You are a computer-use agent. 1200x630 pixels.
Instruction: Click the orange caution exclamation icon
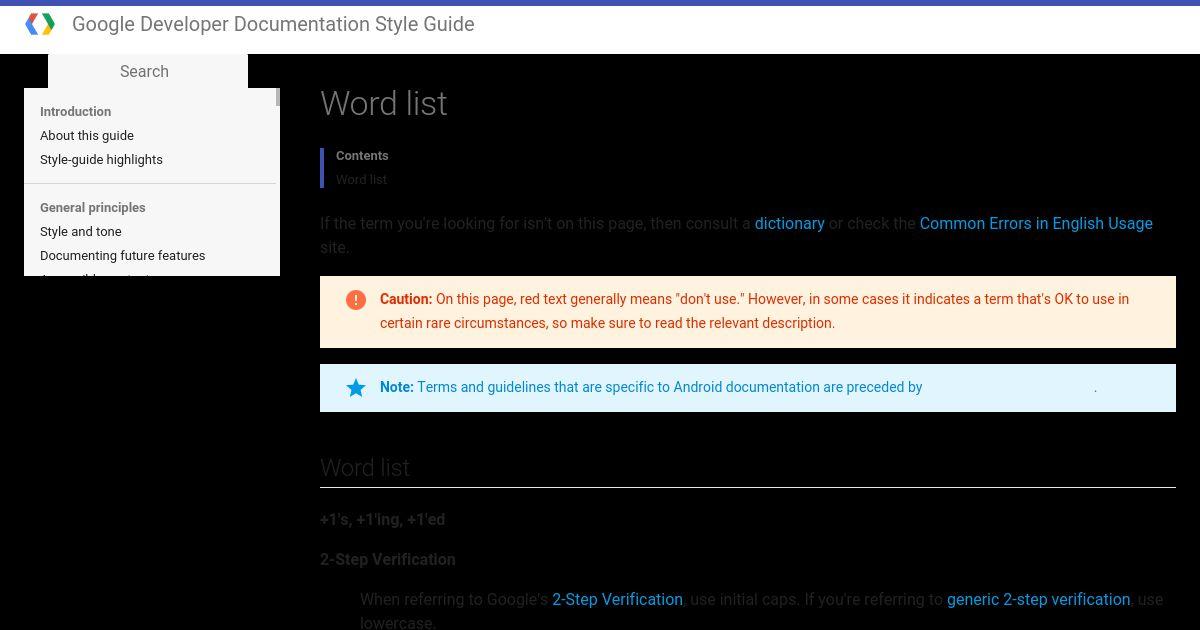[x=356, y=299]
